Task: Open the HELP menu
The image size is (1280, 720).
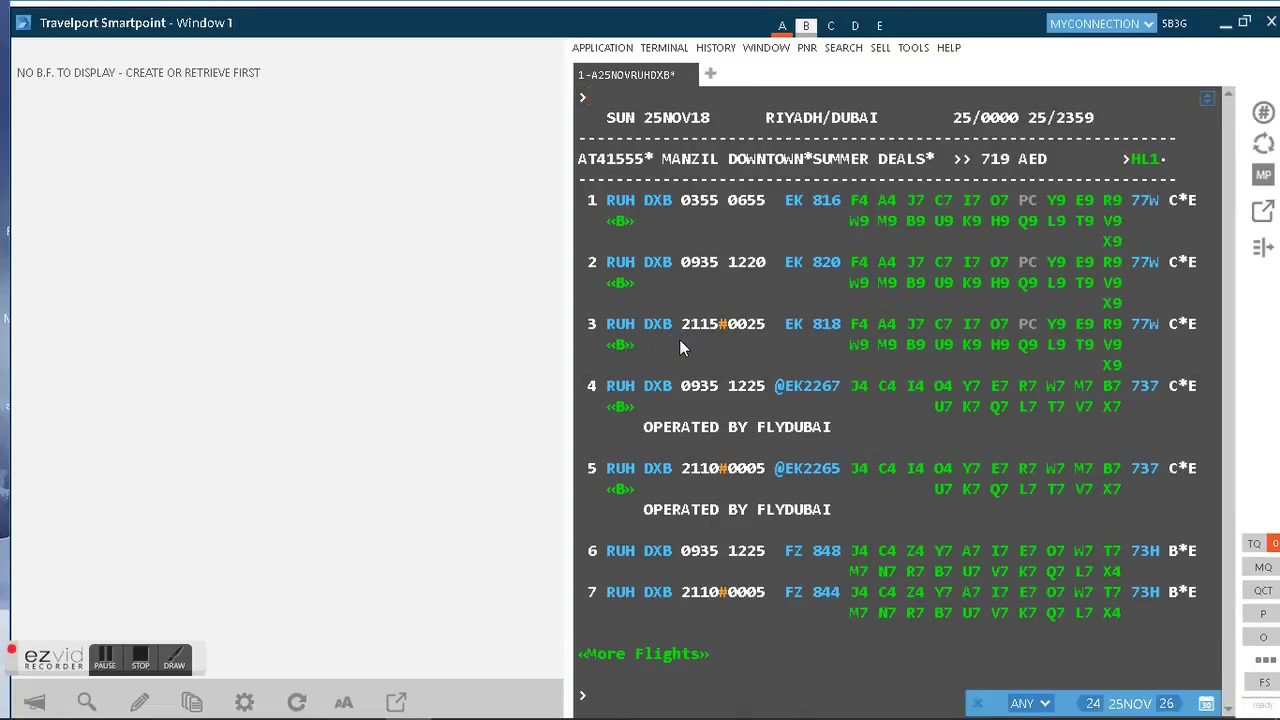Action: (949, 48)
